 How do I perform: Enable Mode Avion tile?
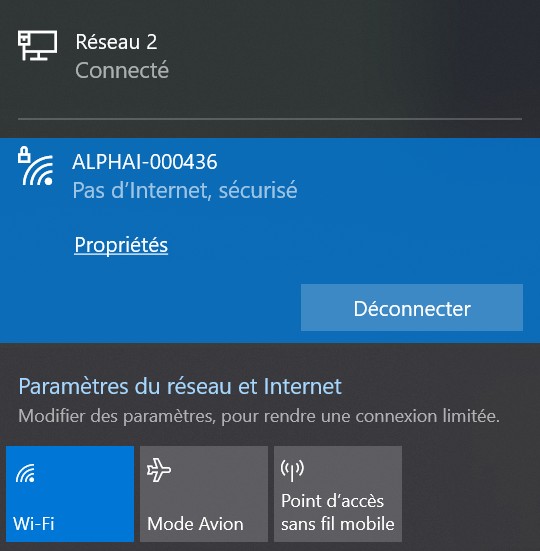click(204, 494)
